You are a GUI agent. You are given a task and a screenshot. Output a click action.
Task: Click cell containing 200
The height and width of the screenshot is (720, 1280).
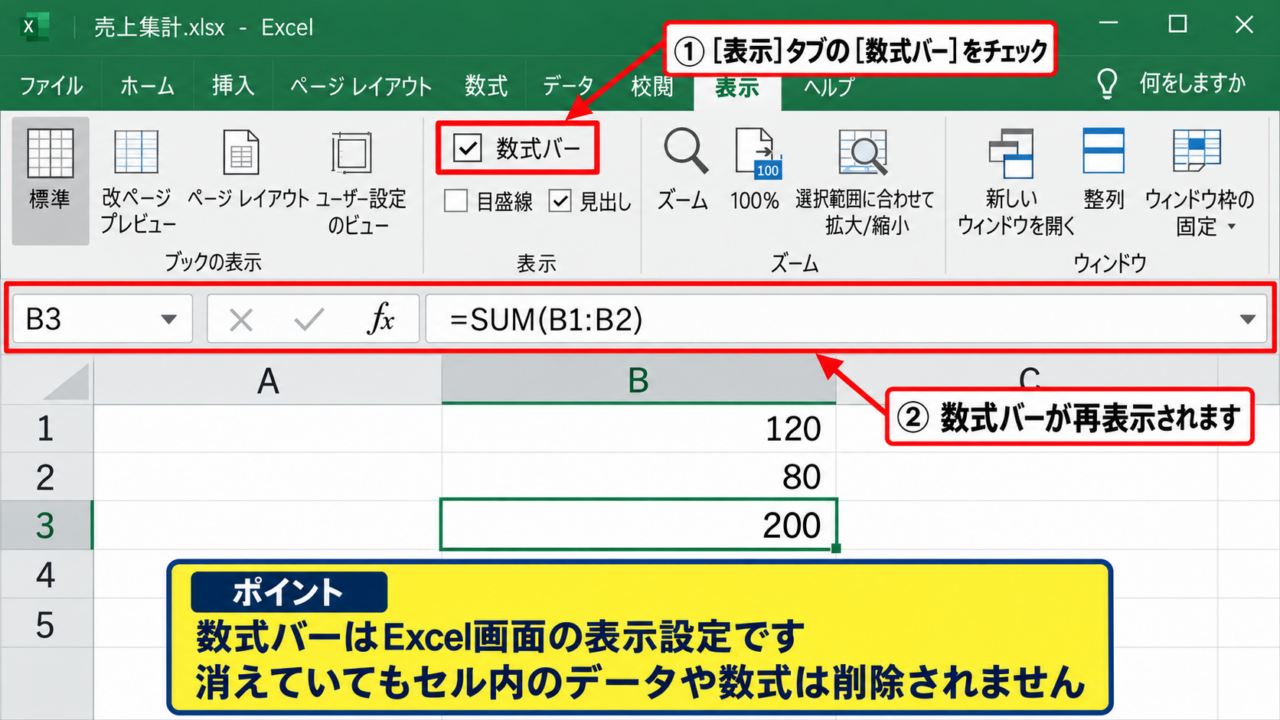pos(638,526)
